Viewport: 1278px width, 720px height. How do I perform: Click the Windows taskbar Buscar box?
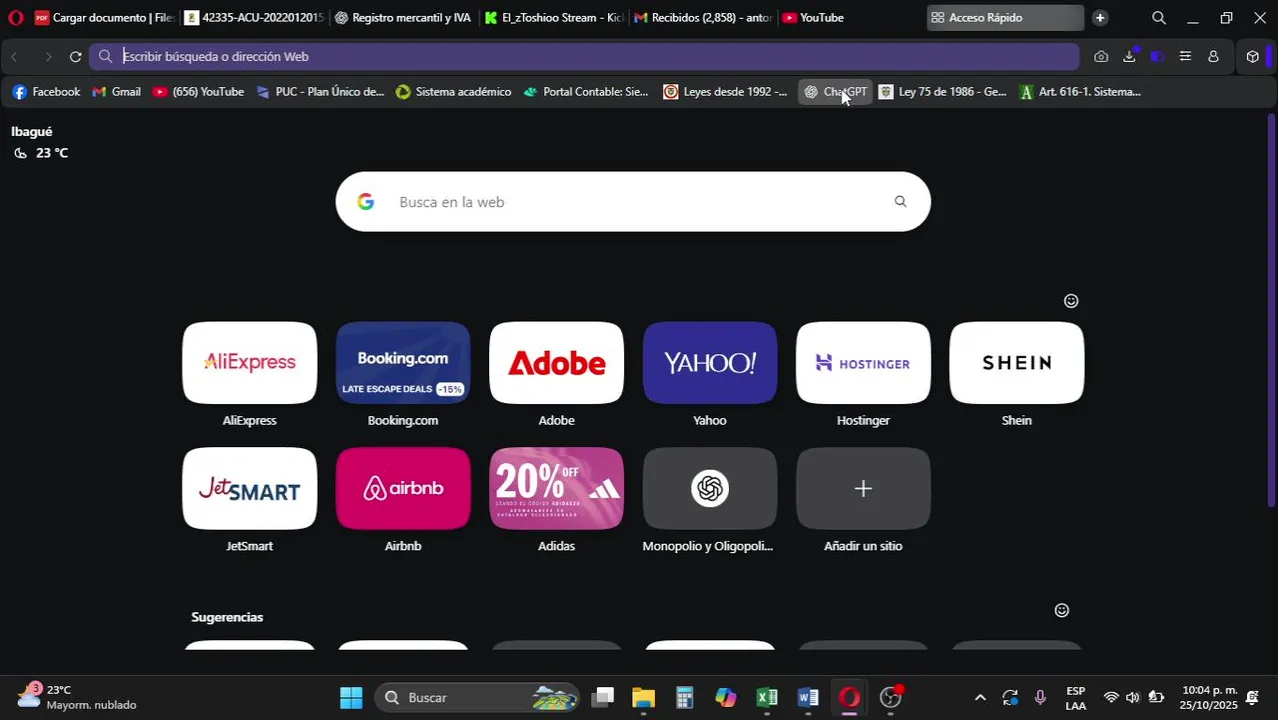click(x=477, y=698)
